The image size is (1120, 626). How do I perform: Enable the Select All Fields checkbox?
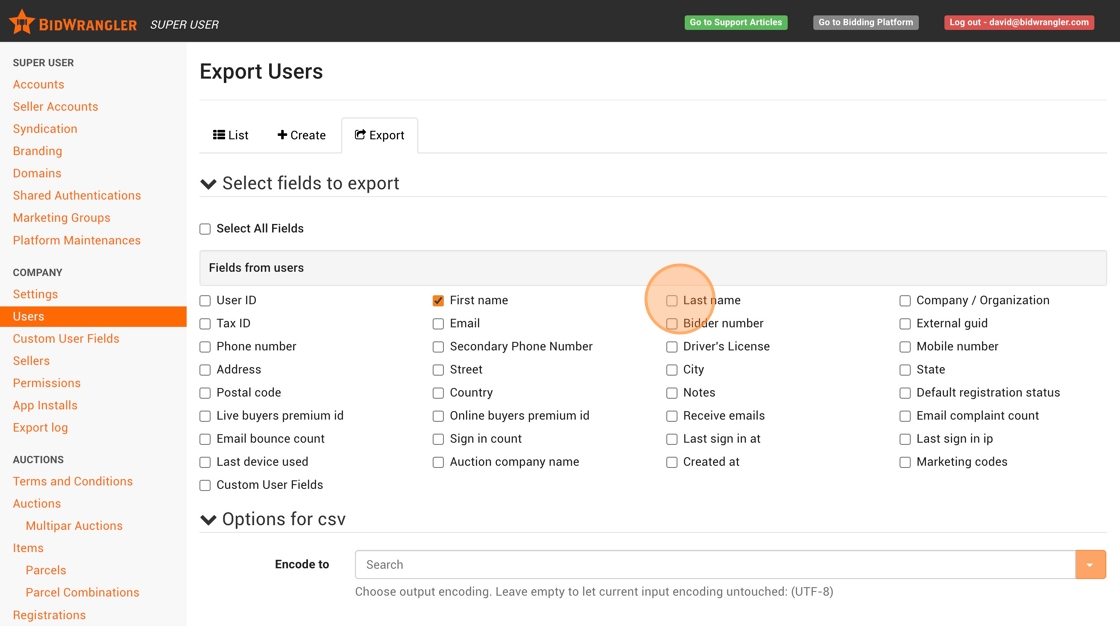click(205, 229)
